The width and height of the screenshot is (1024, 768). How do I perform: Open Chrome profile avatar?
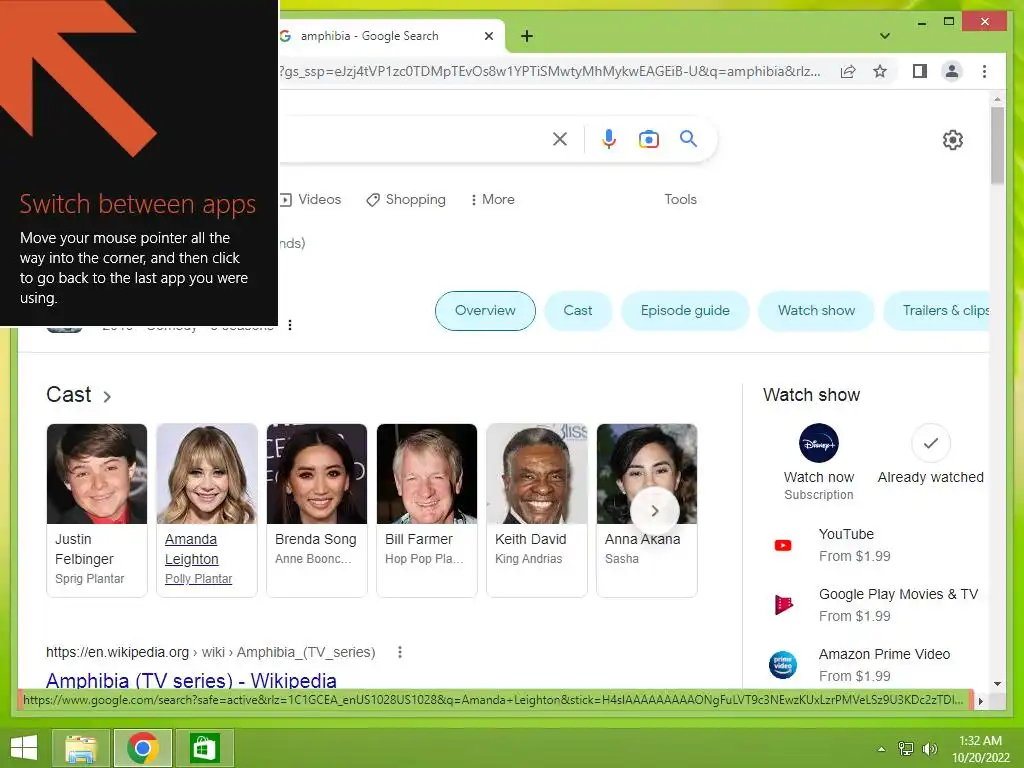coord(952,71)
